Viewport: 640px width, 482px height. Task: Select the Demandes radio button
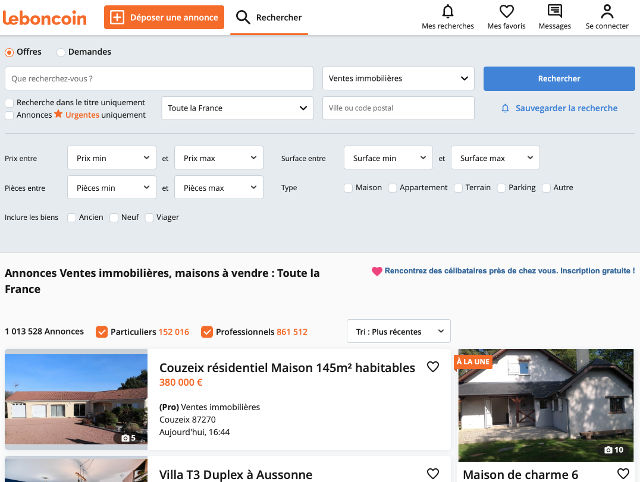pyautogui.click(x=61, y=52)
